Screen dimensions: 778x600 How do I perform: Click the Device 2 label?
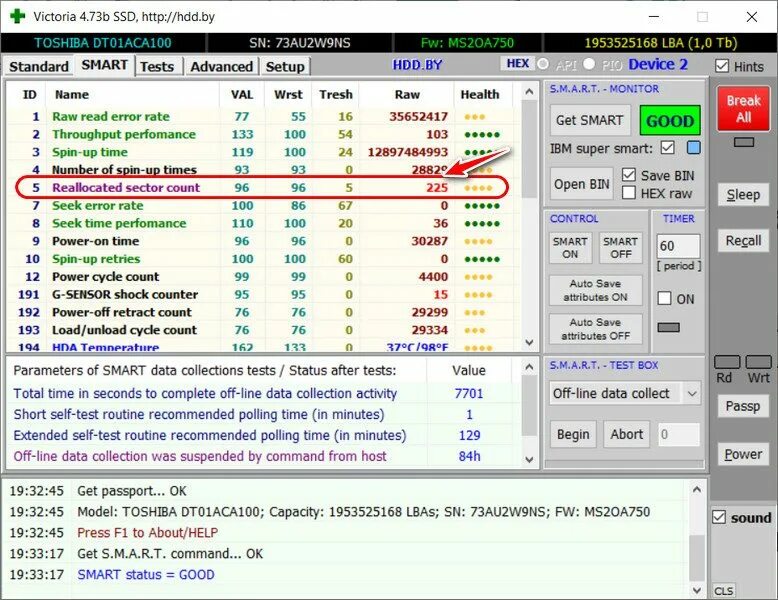tap(658, 64)
